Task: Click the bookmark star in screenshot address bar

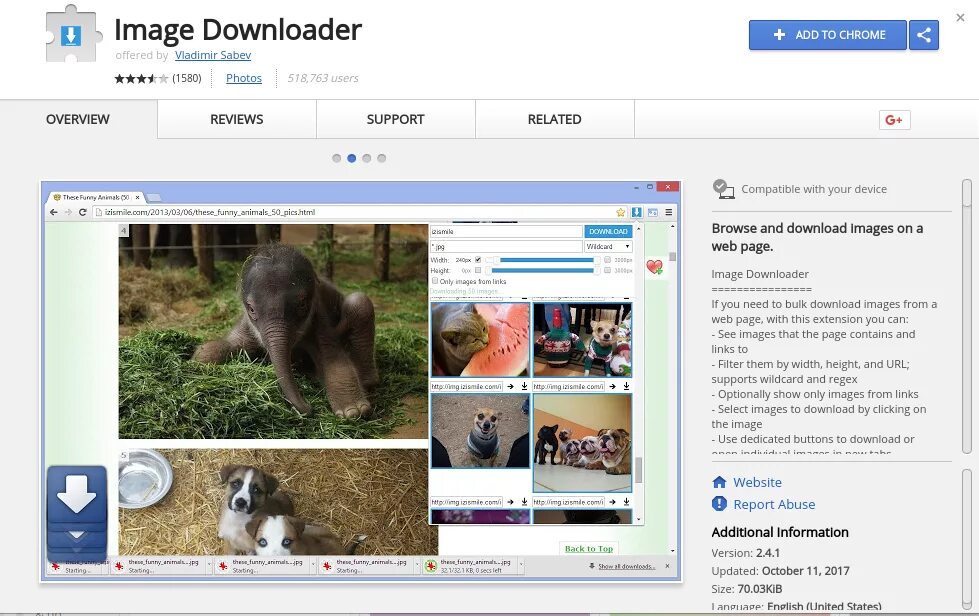Action: [620, 212]
